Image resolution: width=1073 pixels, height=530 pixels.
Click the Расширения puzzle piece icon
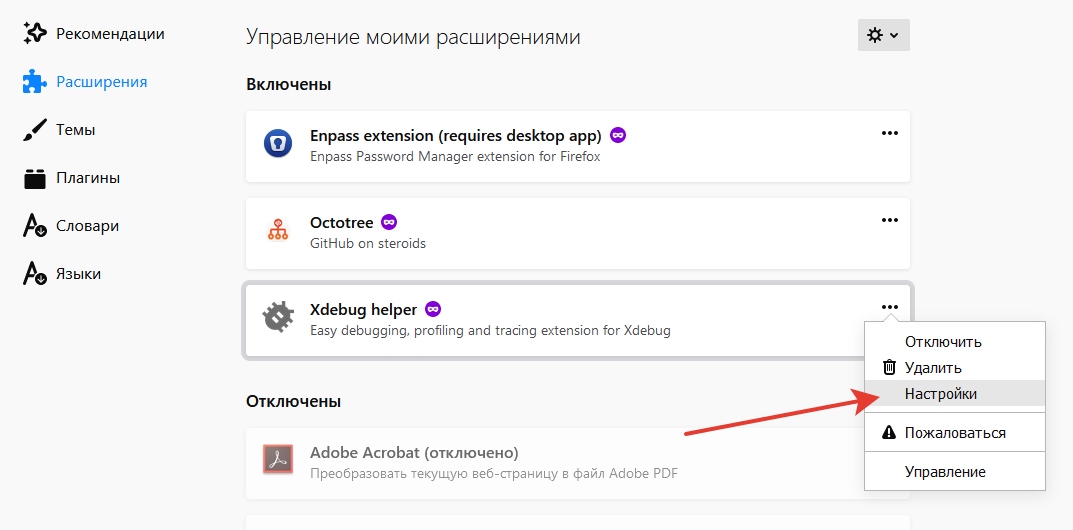[34, 82]
